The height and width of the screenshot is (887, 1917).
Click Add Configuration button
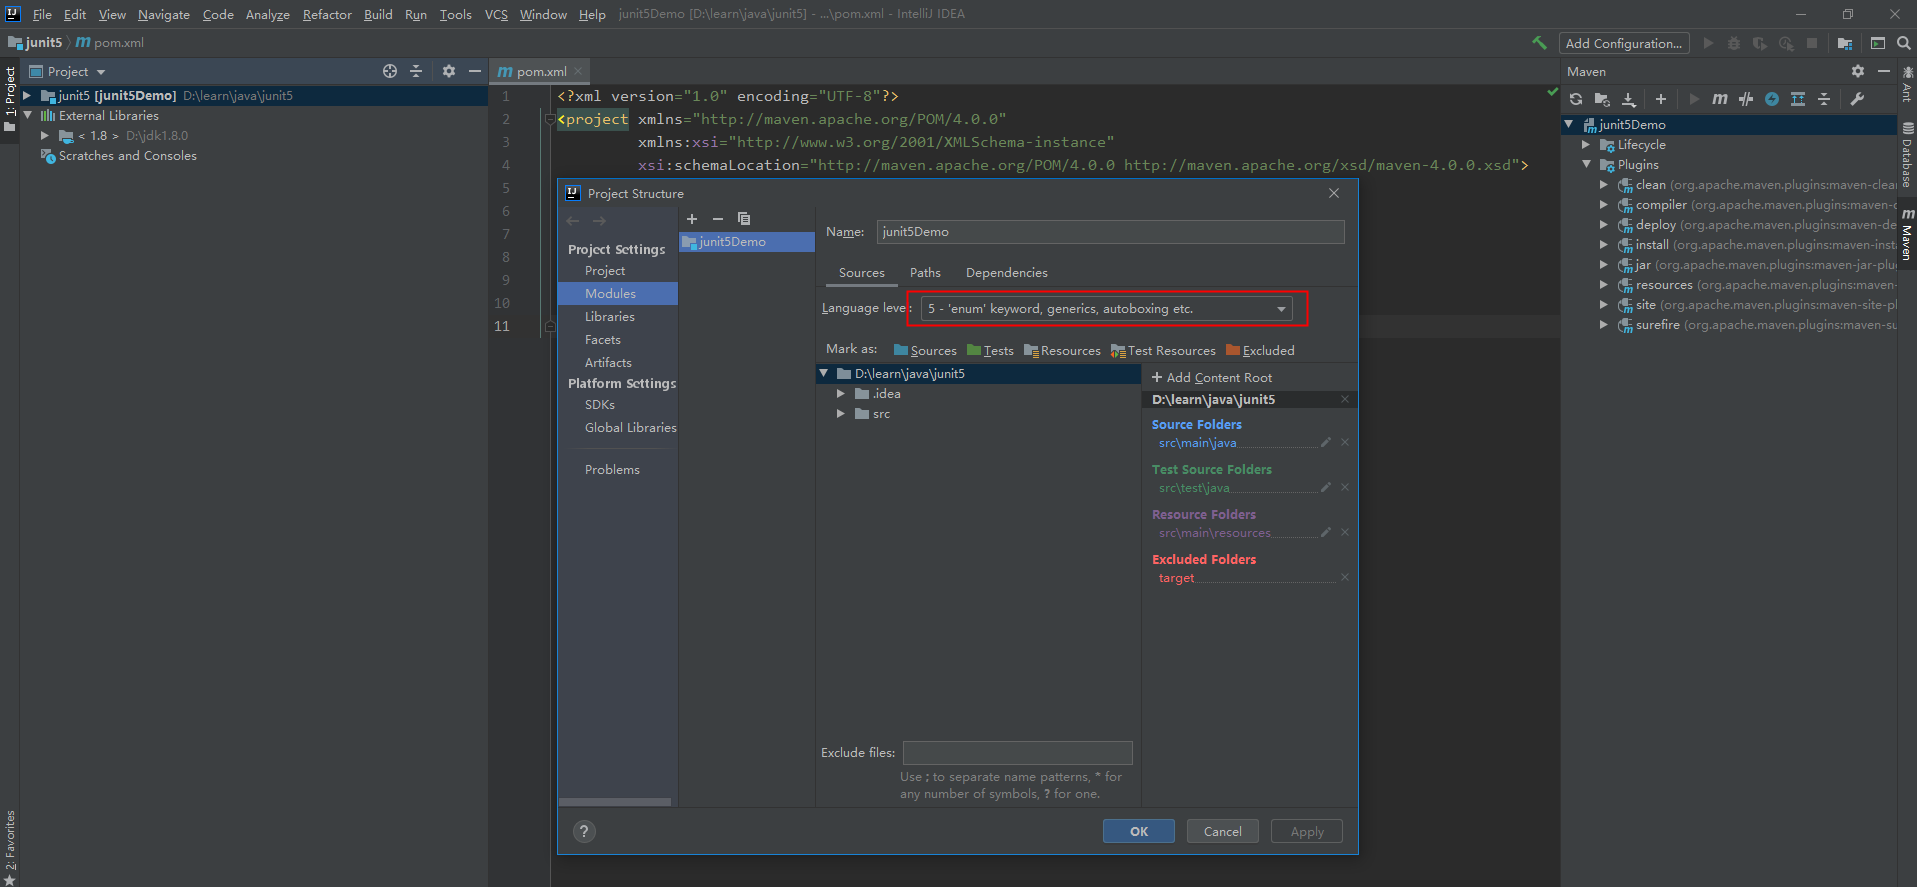tap(1624, 43)
